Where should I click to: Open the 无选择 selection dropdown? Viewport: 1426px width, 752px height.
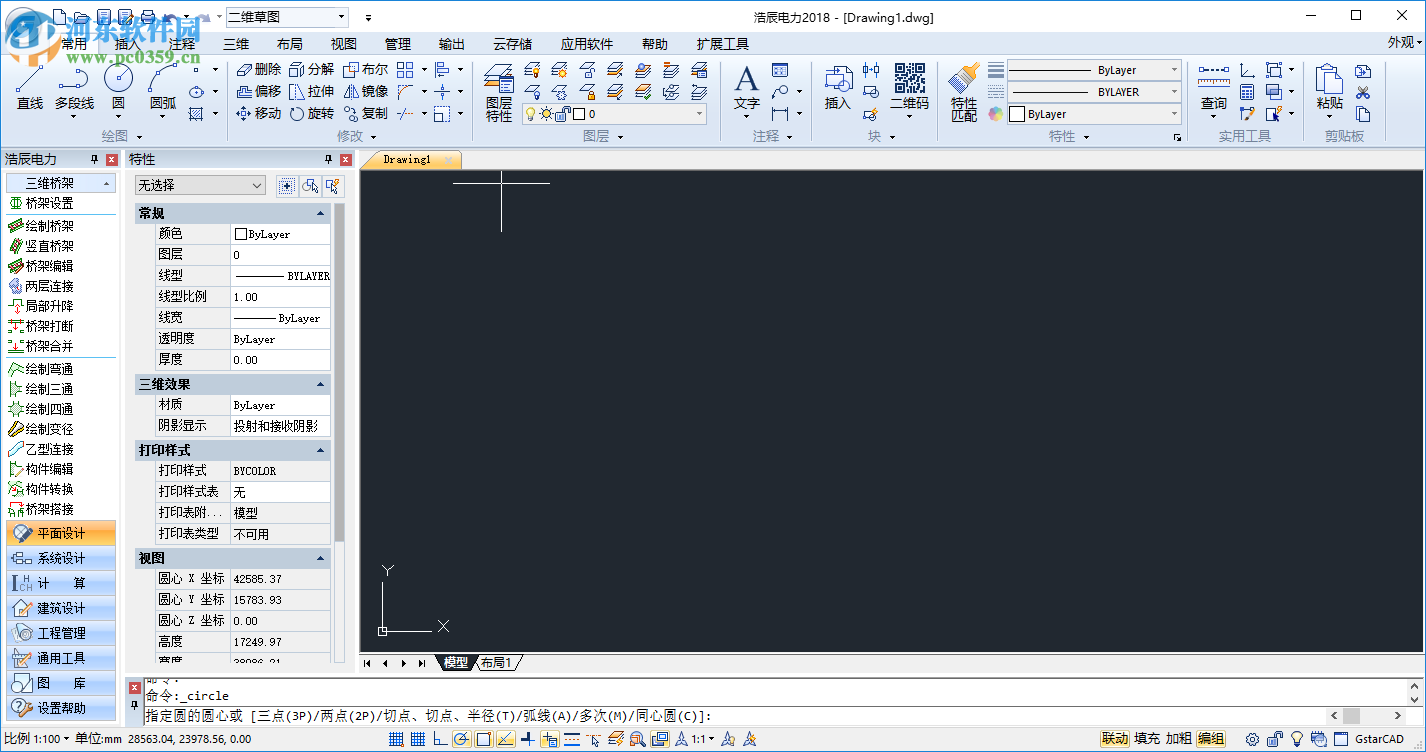point(200,185)
